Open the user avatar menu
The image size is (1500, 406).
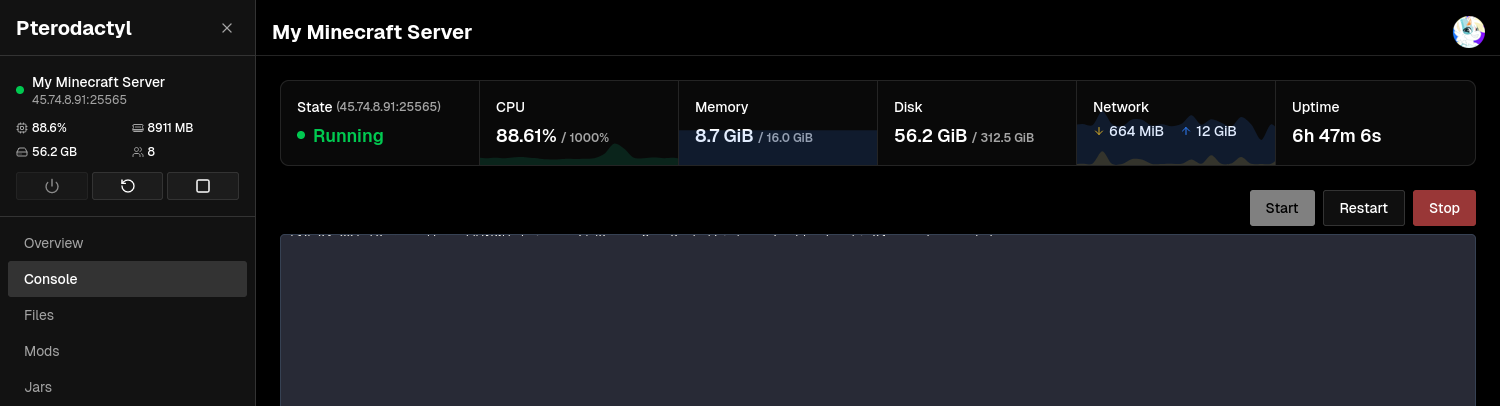point(1468,32)
